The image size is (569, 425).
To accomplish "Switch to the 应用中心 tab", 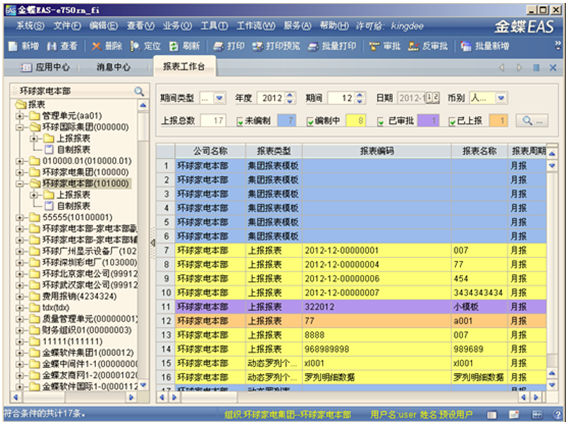I will pos(45,67).
